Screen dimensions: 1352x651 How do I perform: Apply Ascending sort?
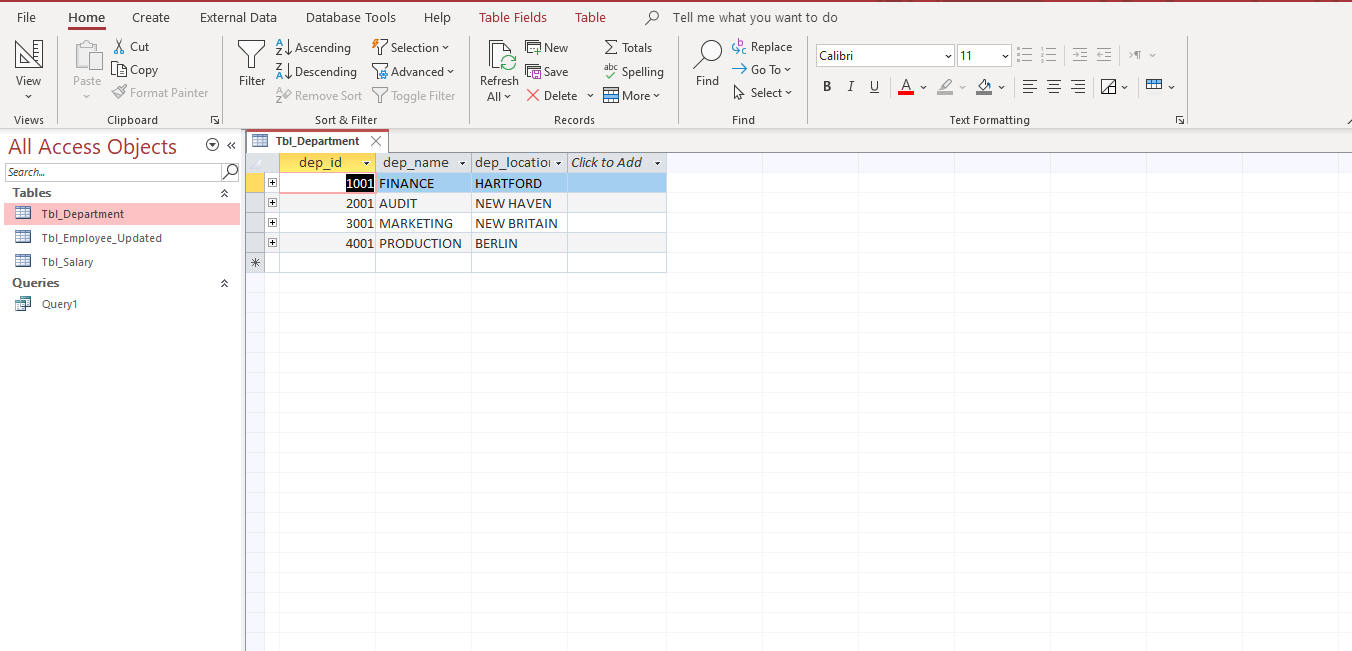pyautogui.click(x=314, y=46)
